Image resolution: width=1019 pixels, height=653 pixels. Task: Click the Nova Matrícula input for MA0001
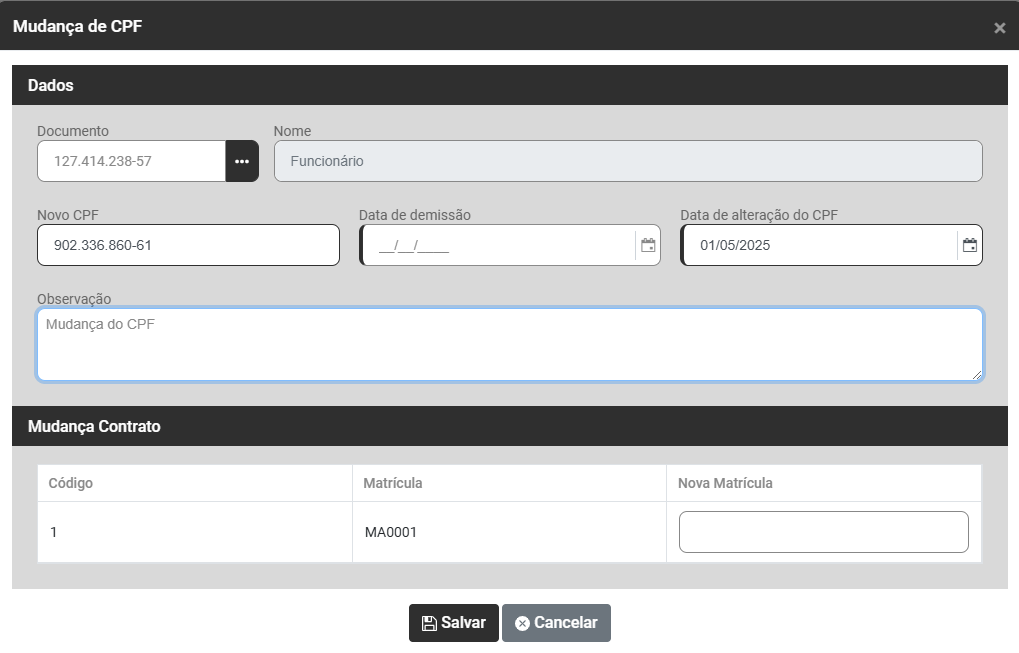click(x=823, y=532)
